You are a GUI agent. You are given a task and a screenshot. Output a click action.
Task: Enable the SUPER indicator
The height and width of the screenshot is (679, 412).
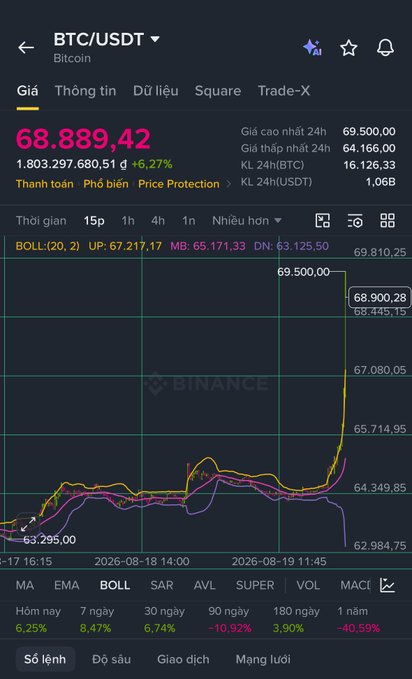click(255, 585)
